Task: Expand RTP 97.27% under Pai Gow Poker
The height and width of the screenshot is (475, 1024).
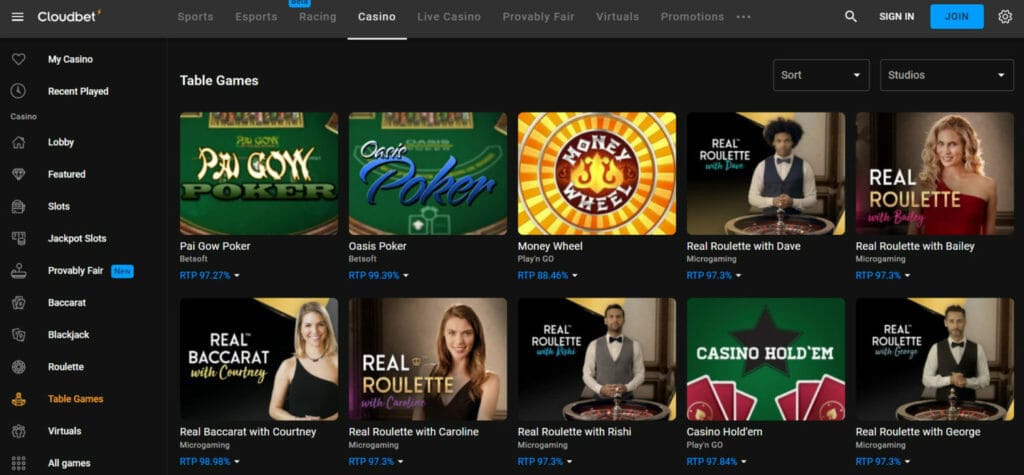Action: point(210,276)
